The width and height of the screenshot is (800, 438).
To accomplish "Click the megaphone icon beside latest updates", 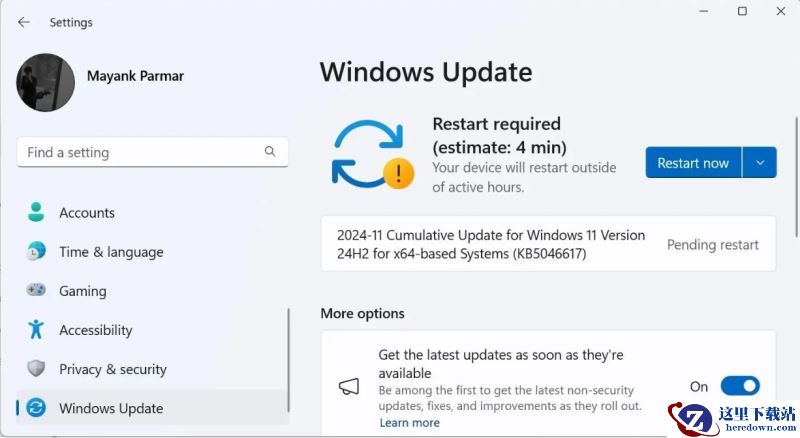I will (x=349, y=386).
